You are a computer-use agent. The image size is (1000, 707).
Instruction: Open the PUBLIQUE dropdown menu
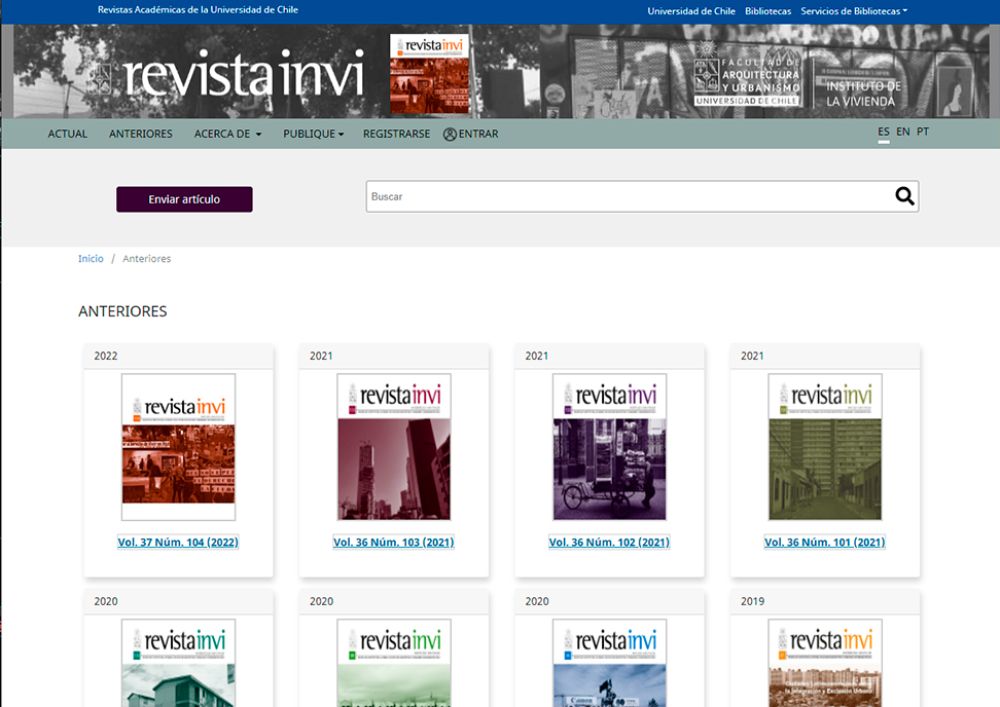coord(314,133)
